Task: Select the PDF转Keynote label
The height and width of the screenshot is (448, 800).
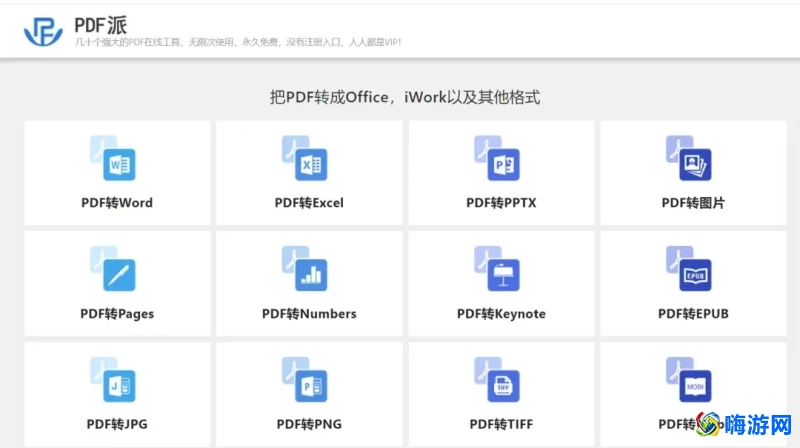Action: point(501,313)
